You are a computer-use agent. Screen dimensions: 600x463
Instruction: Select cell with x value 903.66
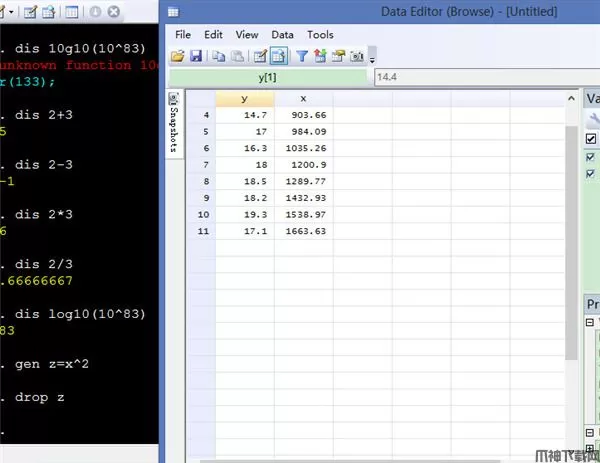point(304,115)
